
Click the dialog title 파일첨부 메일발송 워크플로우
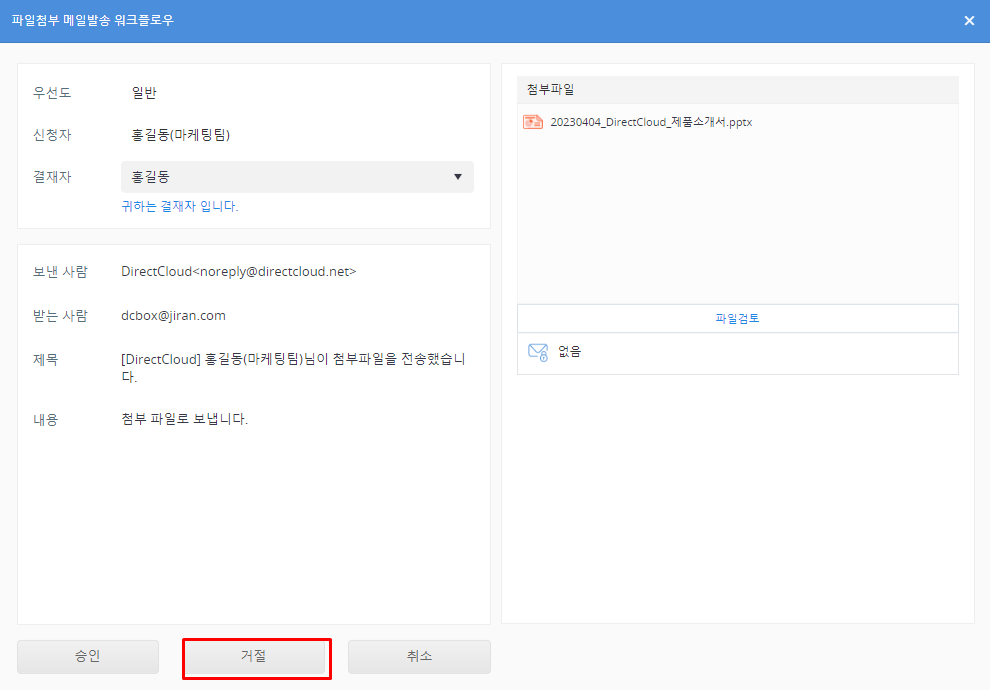point(92,20)
